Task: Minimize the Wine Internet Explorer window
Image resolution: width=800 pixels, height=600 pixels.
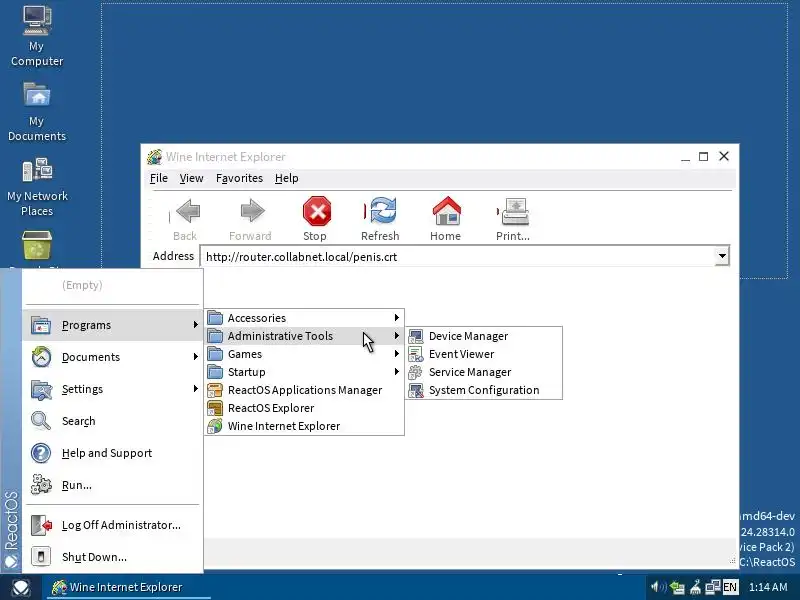Action: pyautogui.click(x=685, y=157)
